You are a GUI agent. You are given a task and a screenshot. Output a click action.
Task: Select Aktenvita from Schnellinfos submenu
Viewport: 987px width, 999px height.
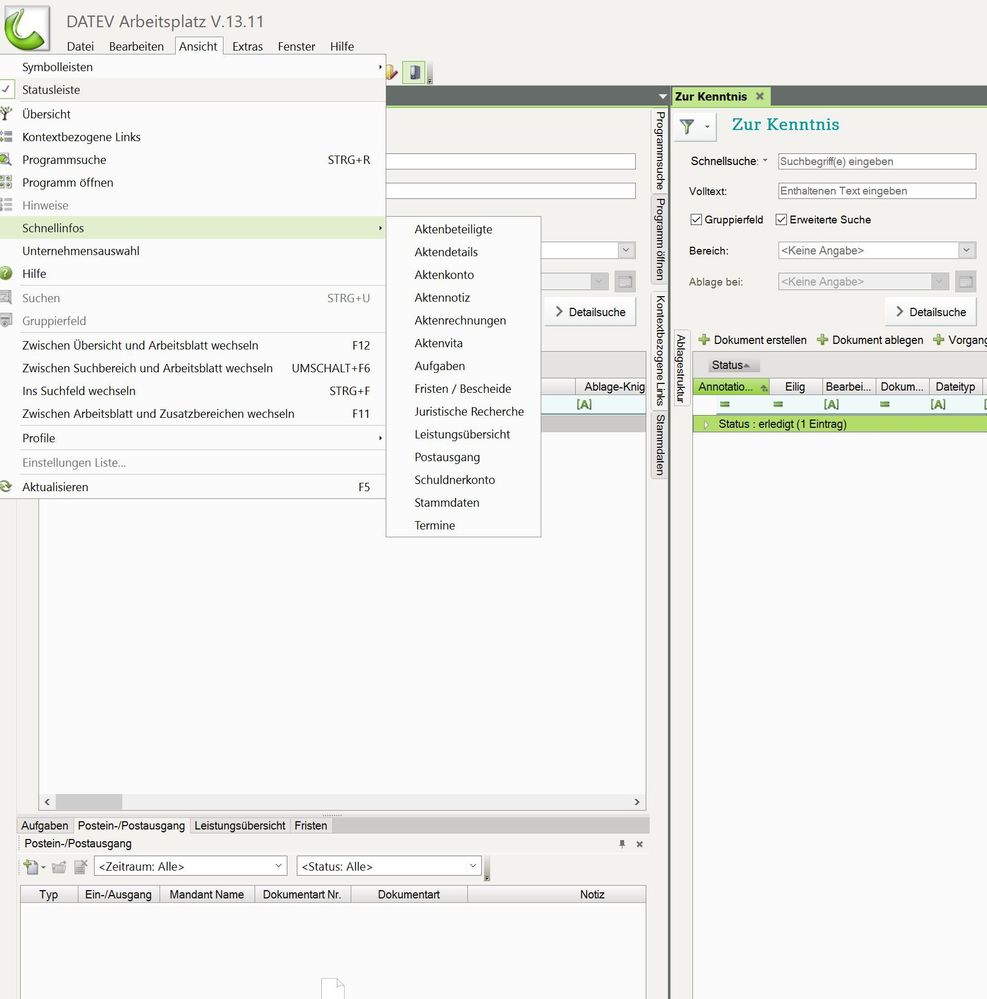(x=438, y=343)
